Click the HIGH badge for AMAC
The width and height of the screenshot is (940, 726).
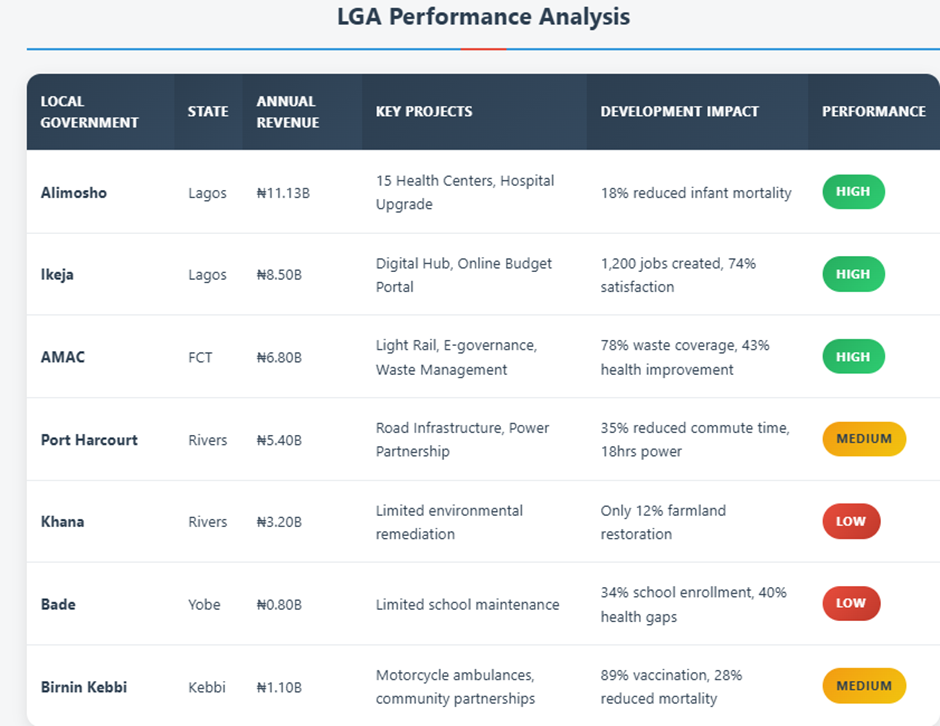(853, 357)
